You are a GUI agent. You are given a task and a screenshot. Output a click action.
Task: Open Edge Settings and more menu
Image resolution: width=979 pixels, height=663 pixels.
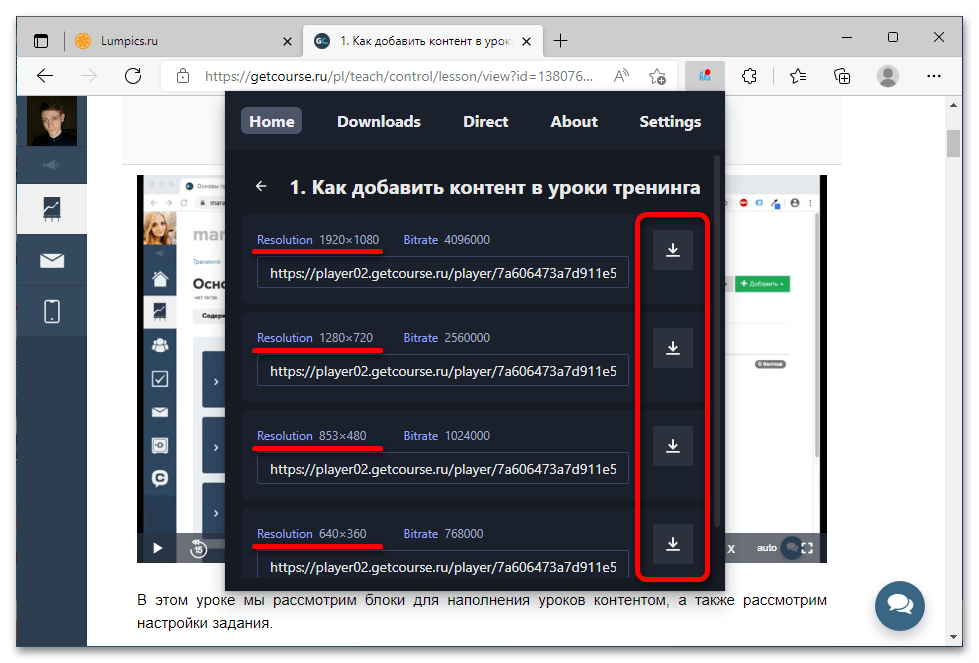tap(933, 76)
